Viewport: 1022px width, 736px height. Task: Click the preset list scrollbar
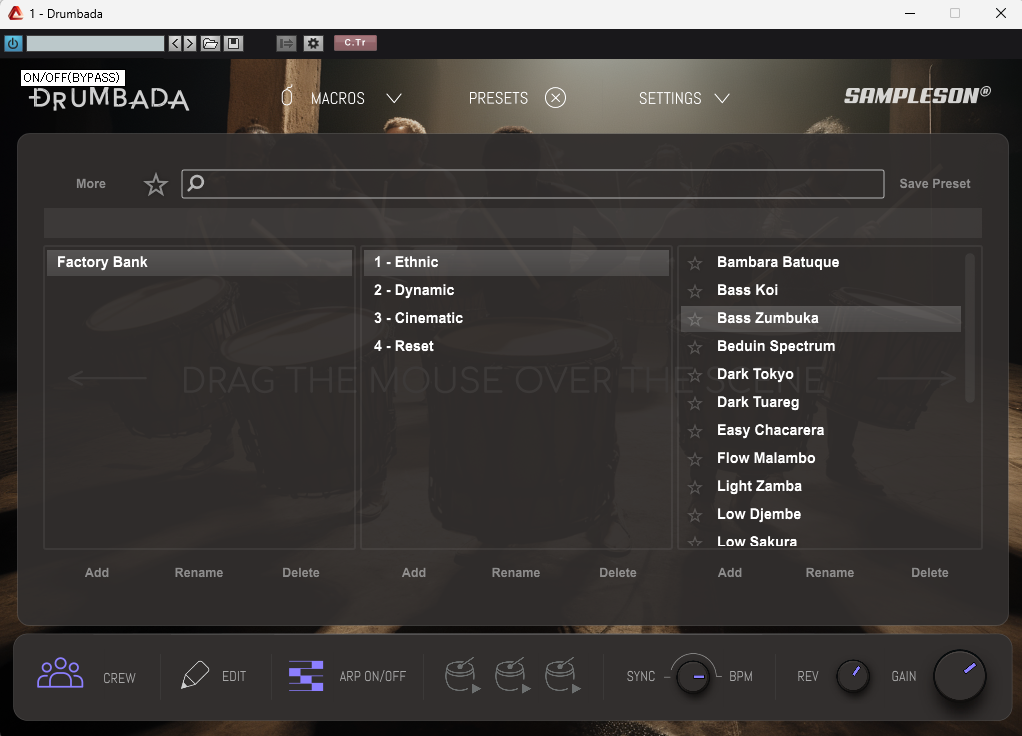click(x=970, y=328)
